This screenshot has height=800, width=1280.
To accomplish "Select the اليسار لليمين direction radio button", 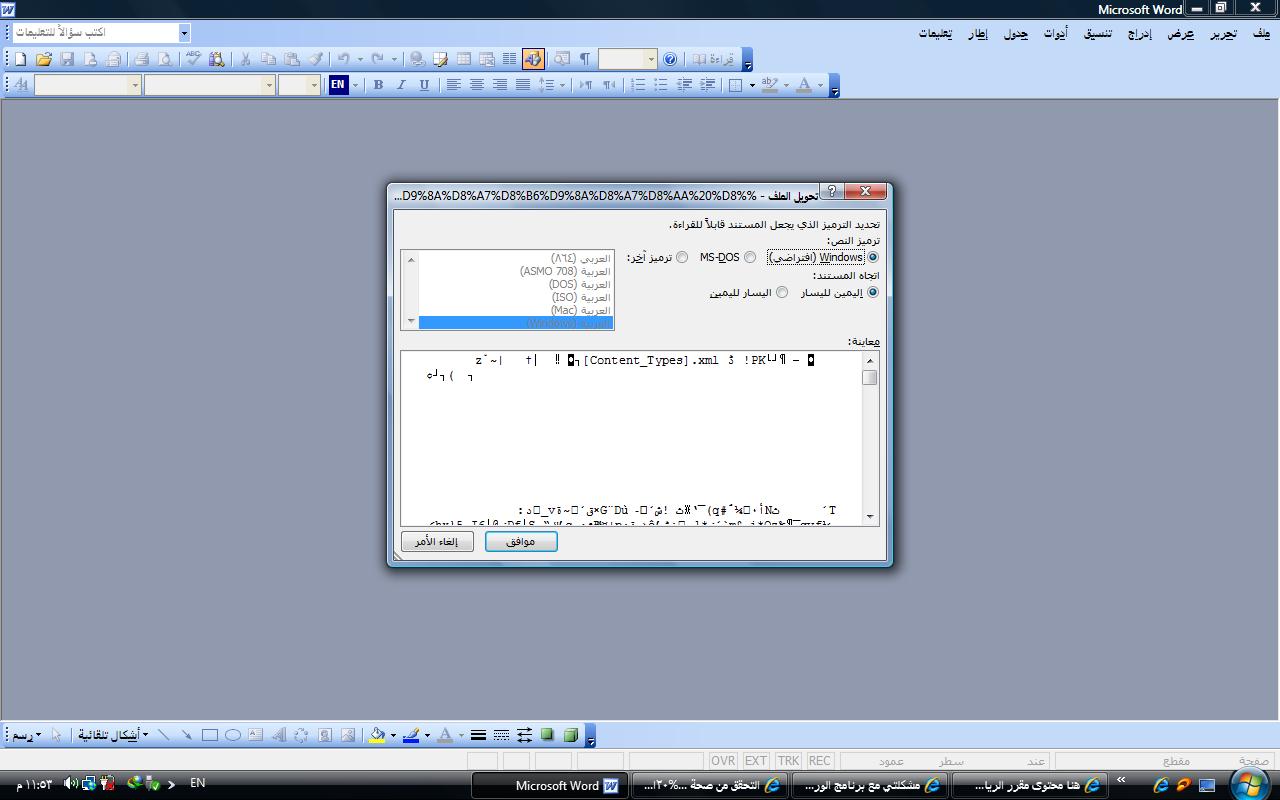I will pos(782,293).
